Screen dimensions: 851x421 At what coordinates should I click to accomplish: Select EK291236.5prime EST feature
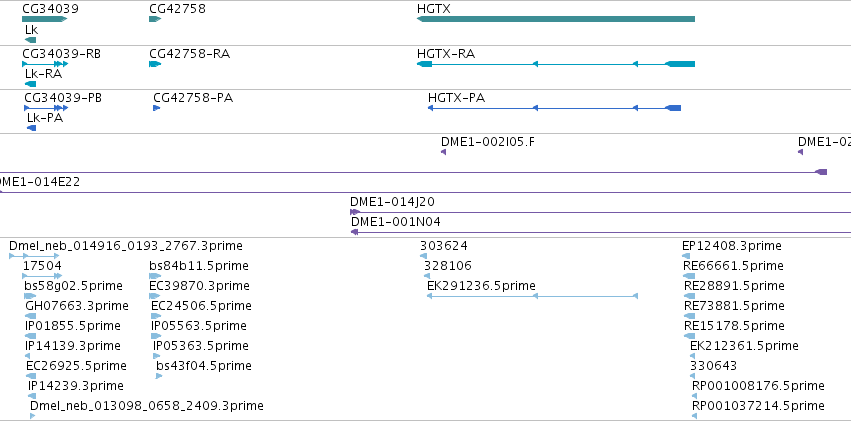pyautogui.click(x=532, y=296)
